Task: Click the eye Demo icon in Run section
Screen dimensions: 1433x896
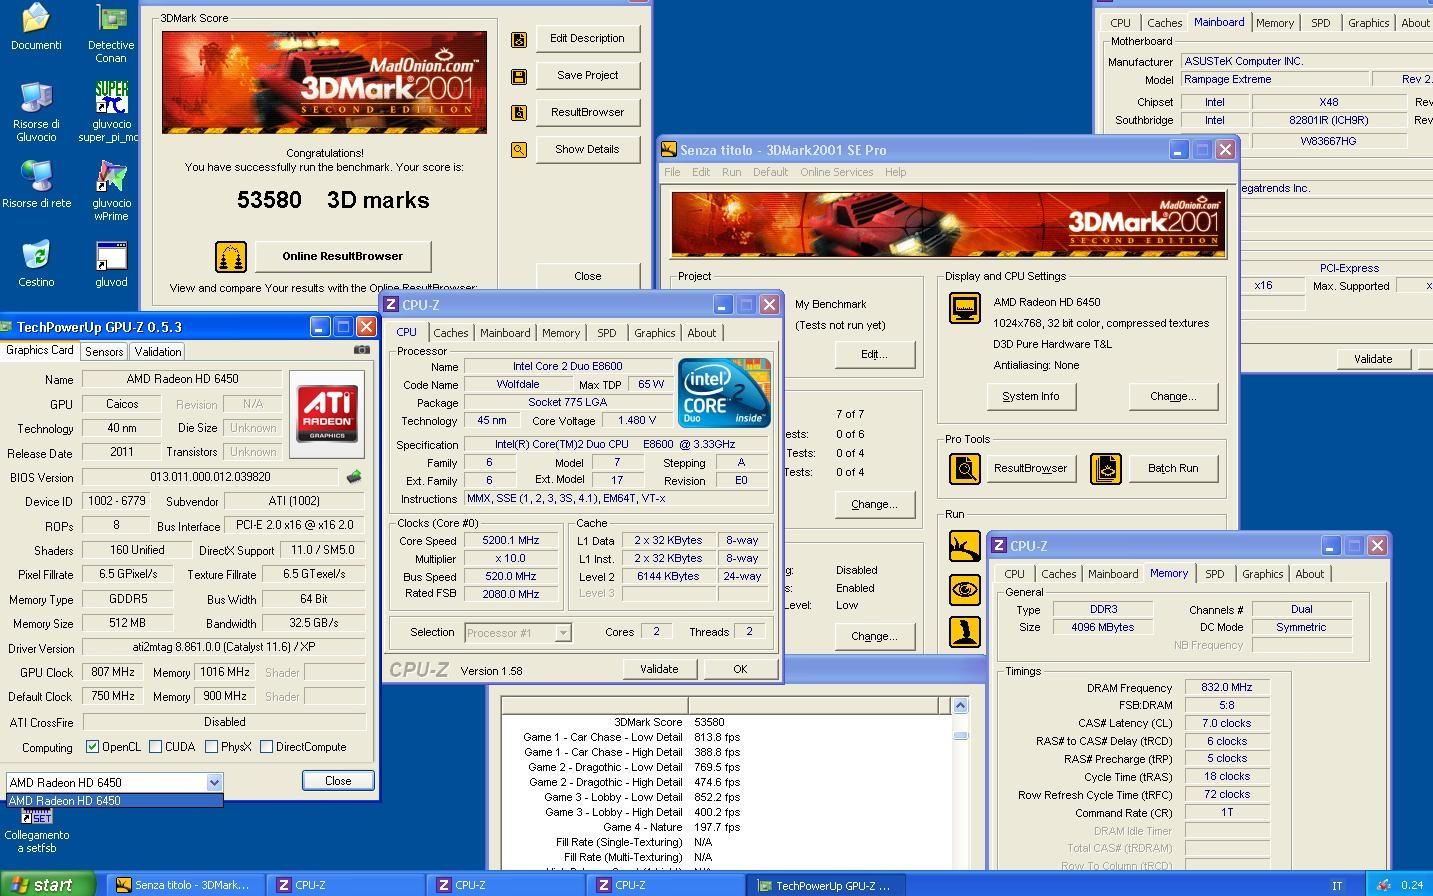Action: (x=965, y=589)
